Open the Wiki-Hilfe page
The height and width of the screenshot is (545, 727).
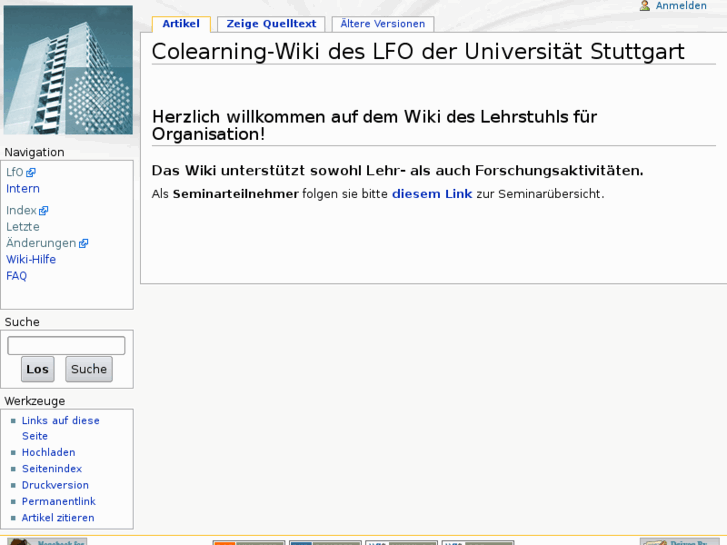click(31, 260)
